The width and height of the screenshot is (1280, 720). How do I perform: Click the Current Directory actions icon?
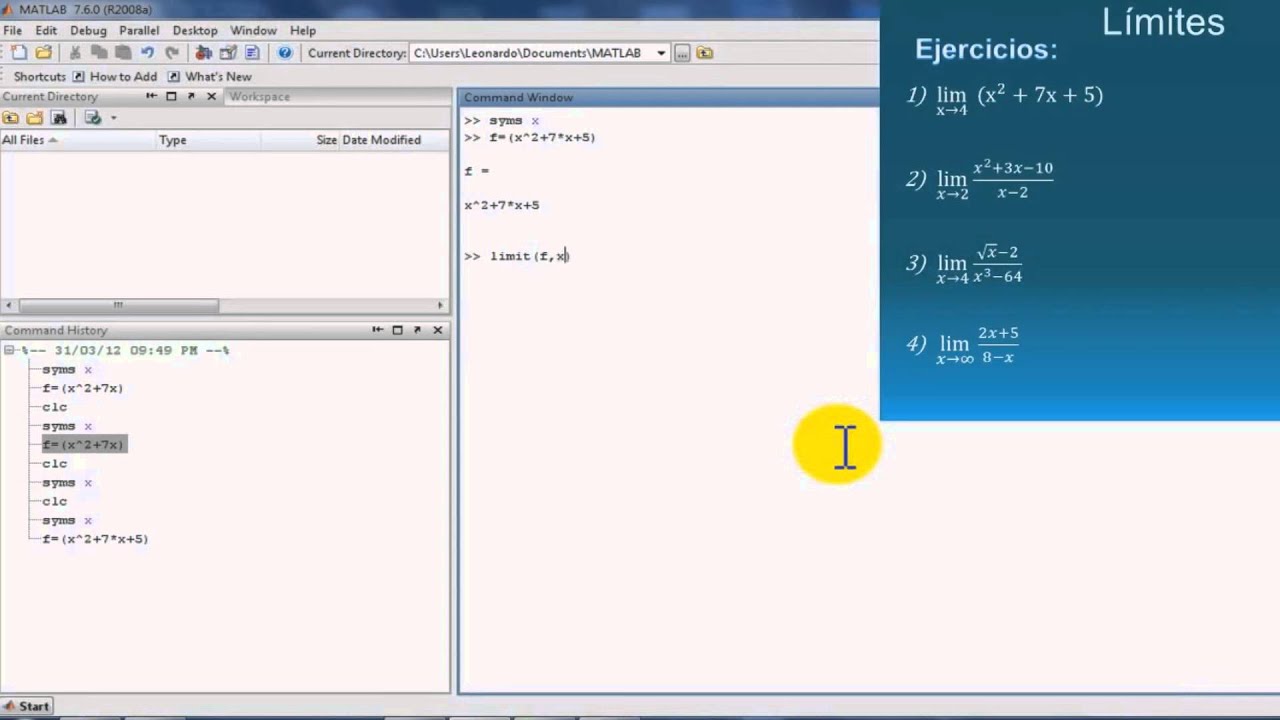93,118
